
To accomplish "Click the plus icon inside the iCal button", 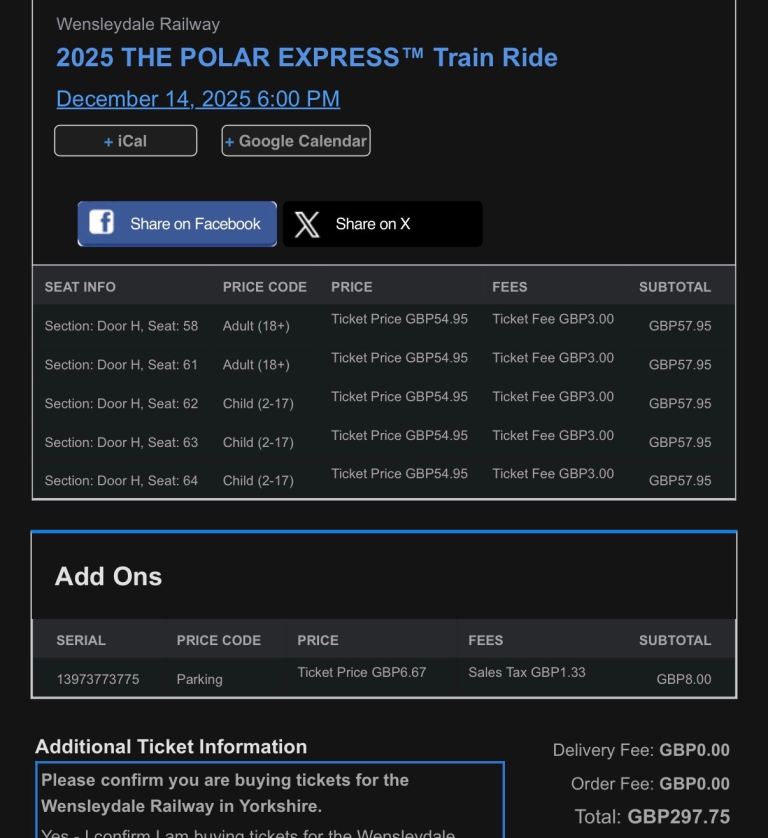I will coord(109,140).
